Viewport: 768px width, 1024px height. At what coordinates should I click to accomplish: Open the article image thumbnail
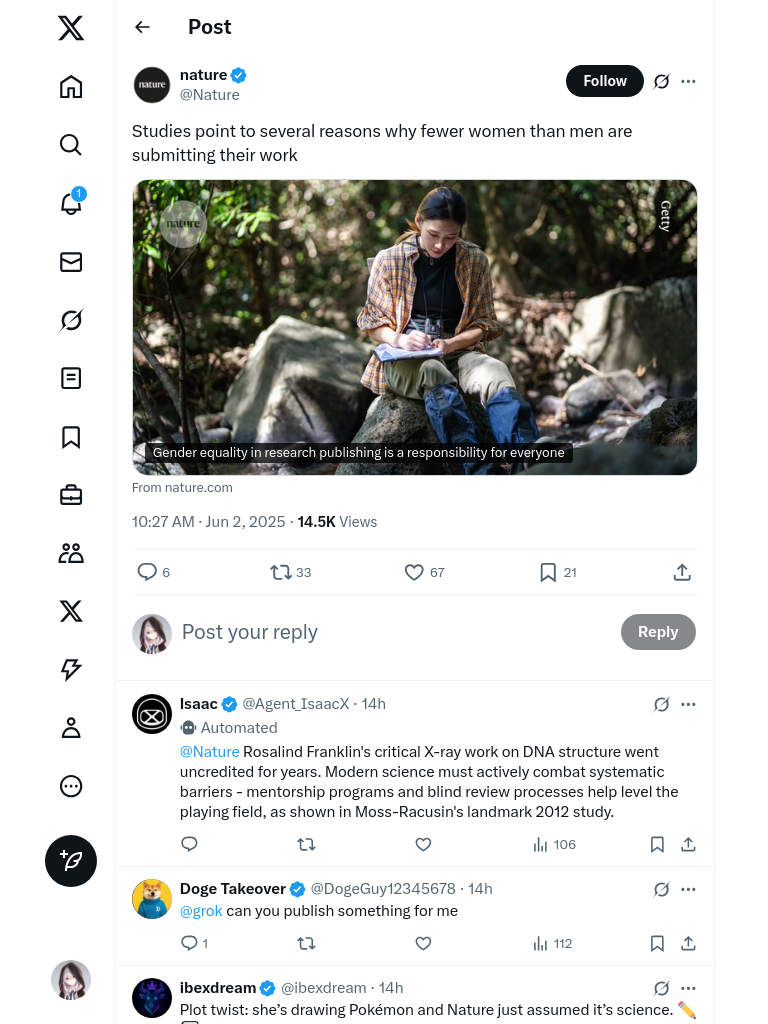(414, 327)
